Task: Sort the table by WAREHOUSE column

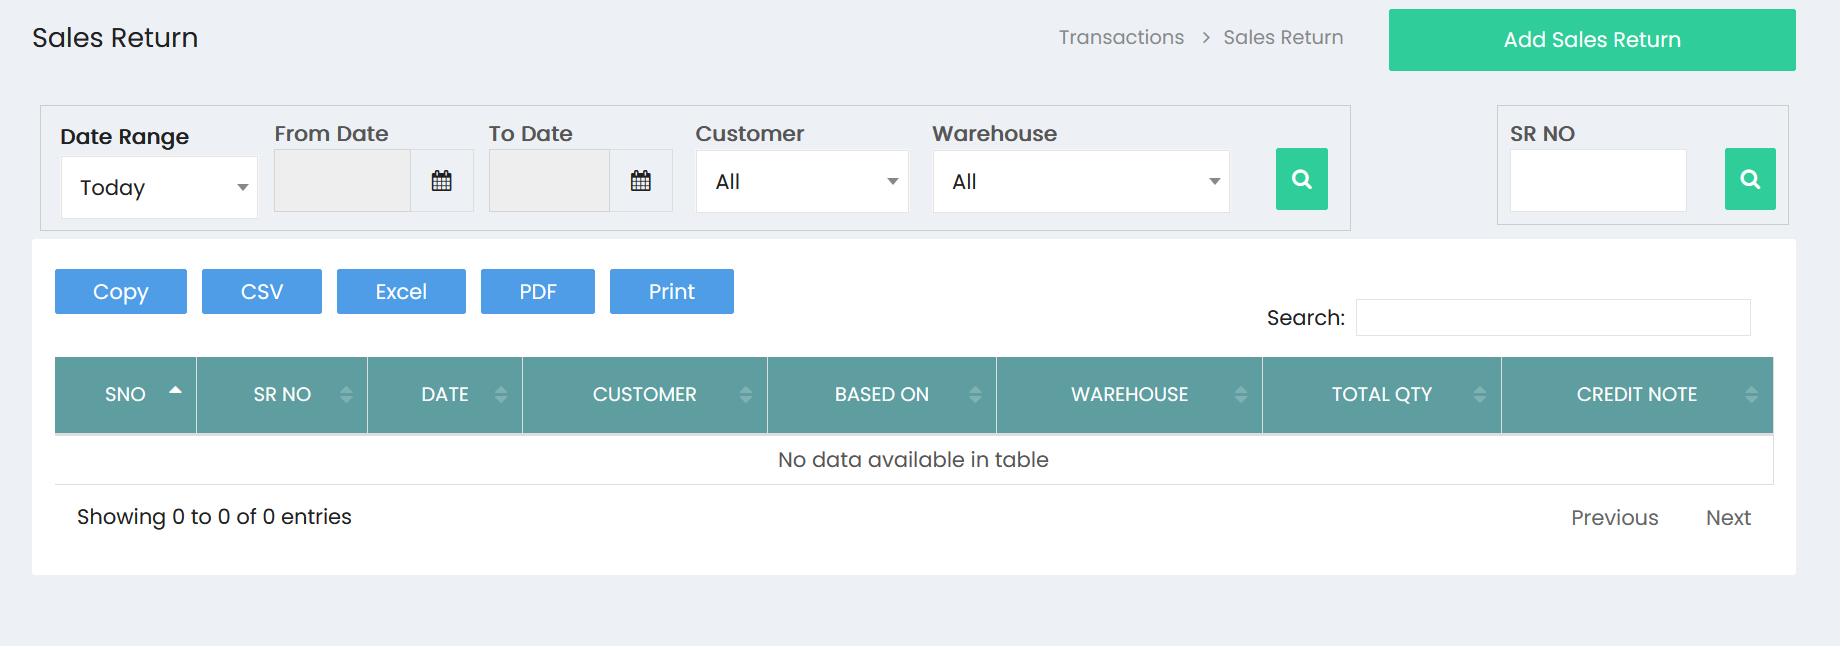Action: [1130, 395]
